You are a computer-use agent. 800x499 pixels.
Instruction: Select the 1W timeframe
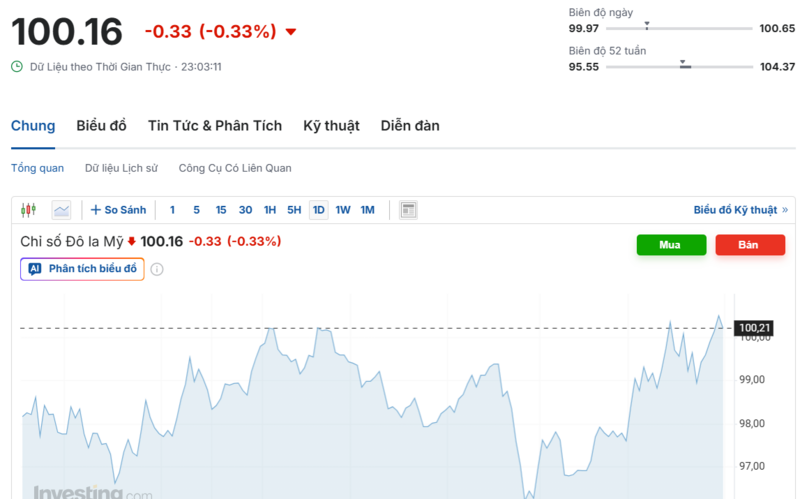343,210
